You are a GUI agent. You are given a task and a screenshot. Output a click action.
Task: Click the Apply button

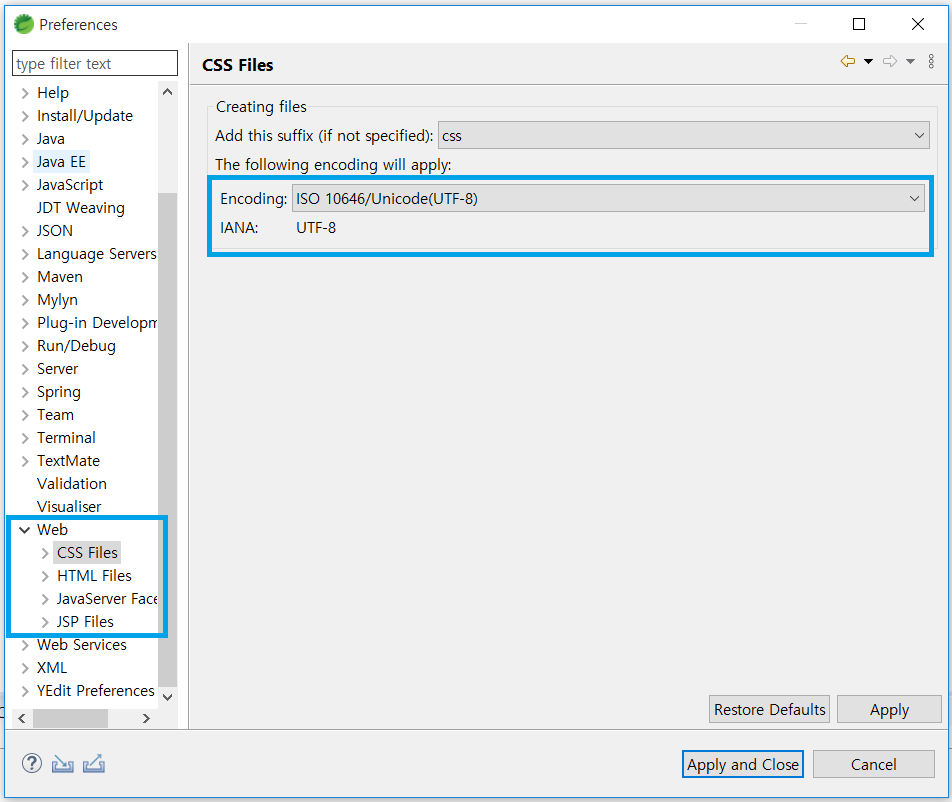coord(889,709)
